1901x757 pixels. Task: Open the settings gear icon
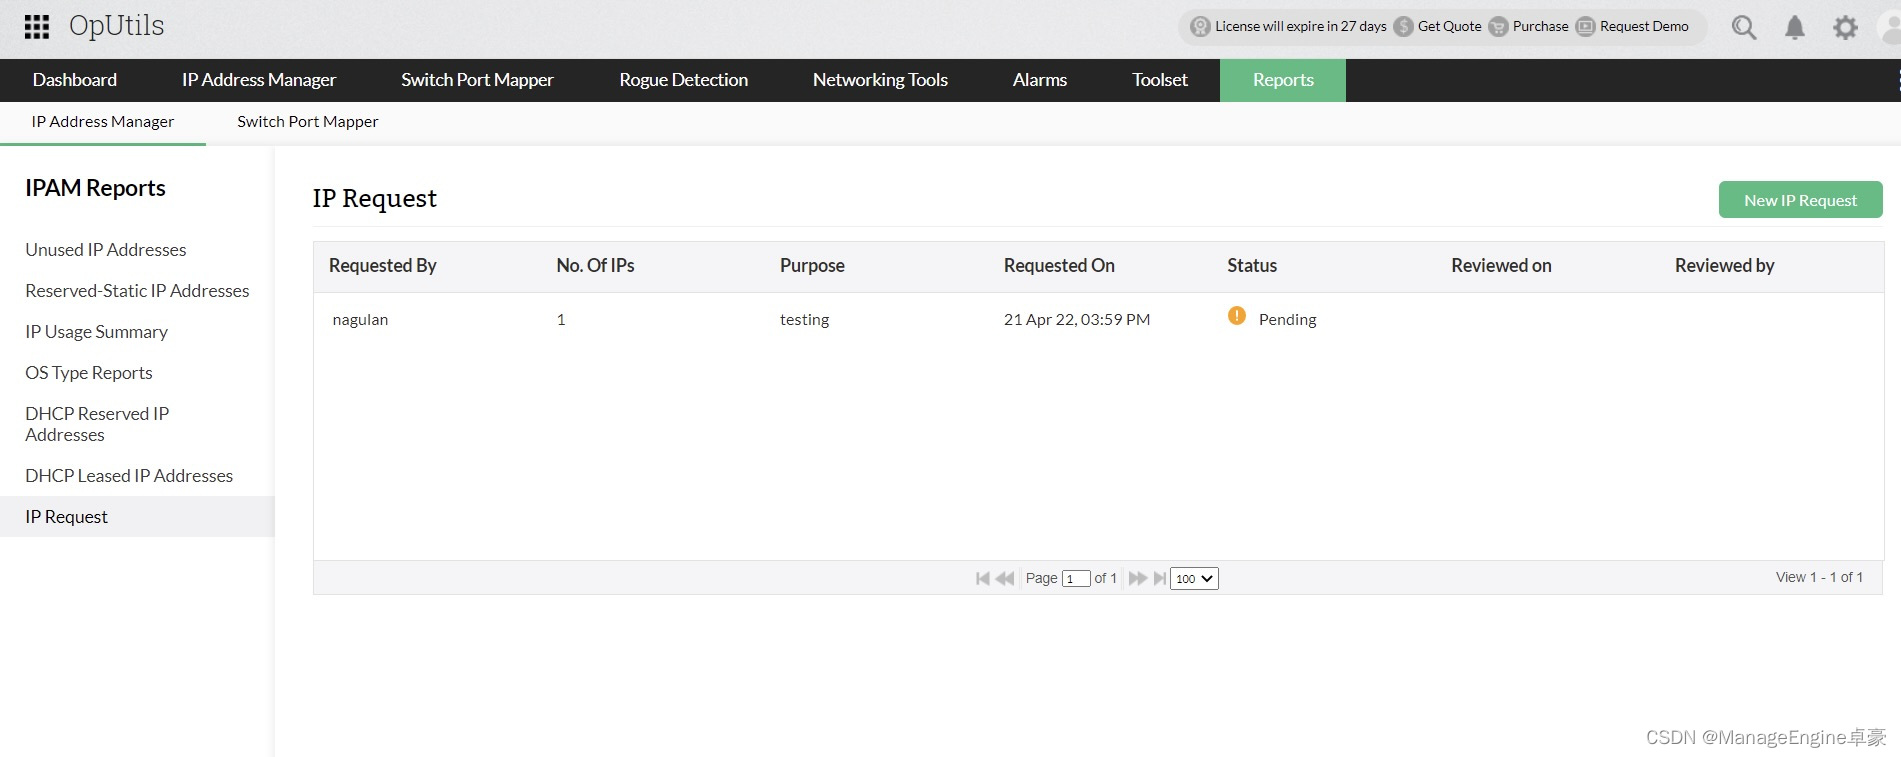pyautogui.click(x=1845, y=27)
